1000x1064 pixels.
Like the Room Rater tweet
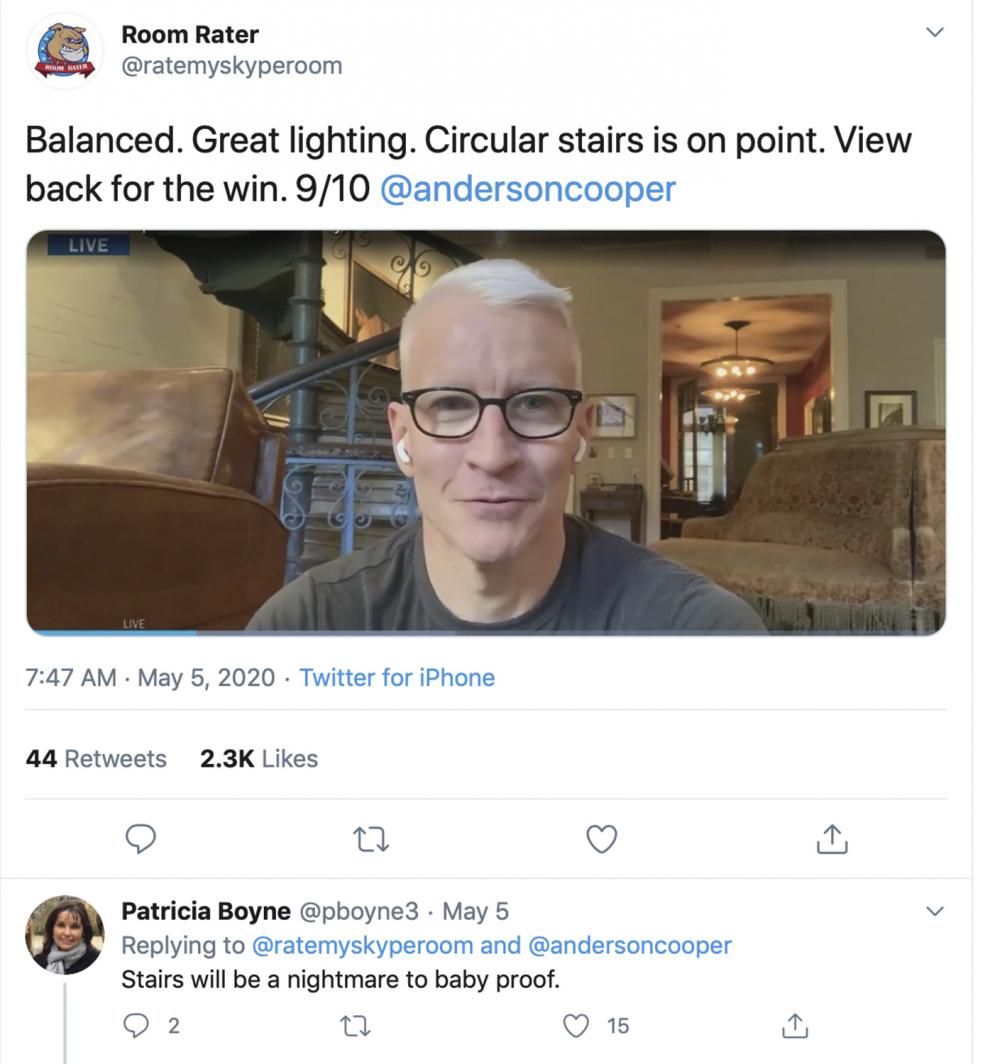tap(601, 839)
